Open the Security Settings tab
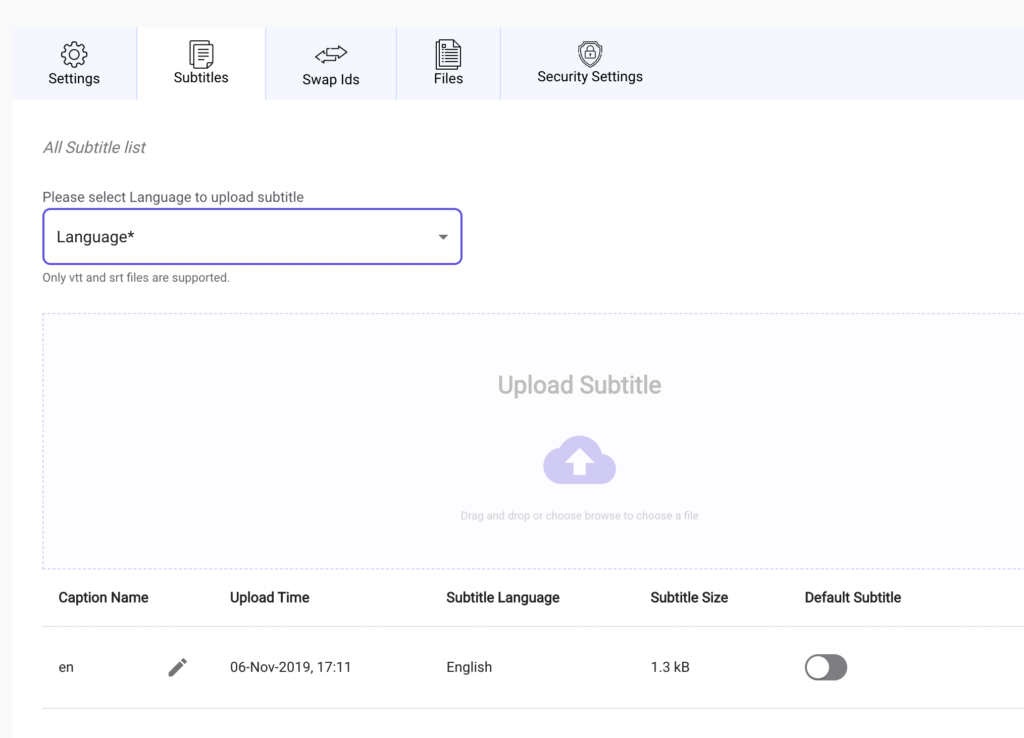1024x738 pixels. click(x=590, y=63)
